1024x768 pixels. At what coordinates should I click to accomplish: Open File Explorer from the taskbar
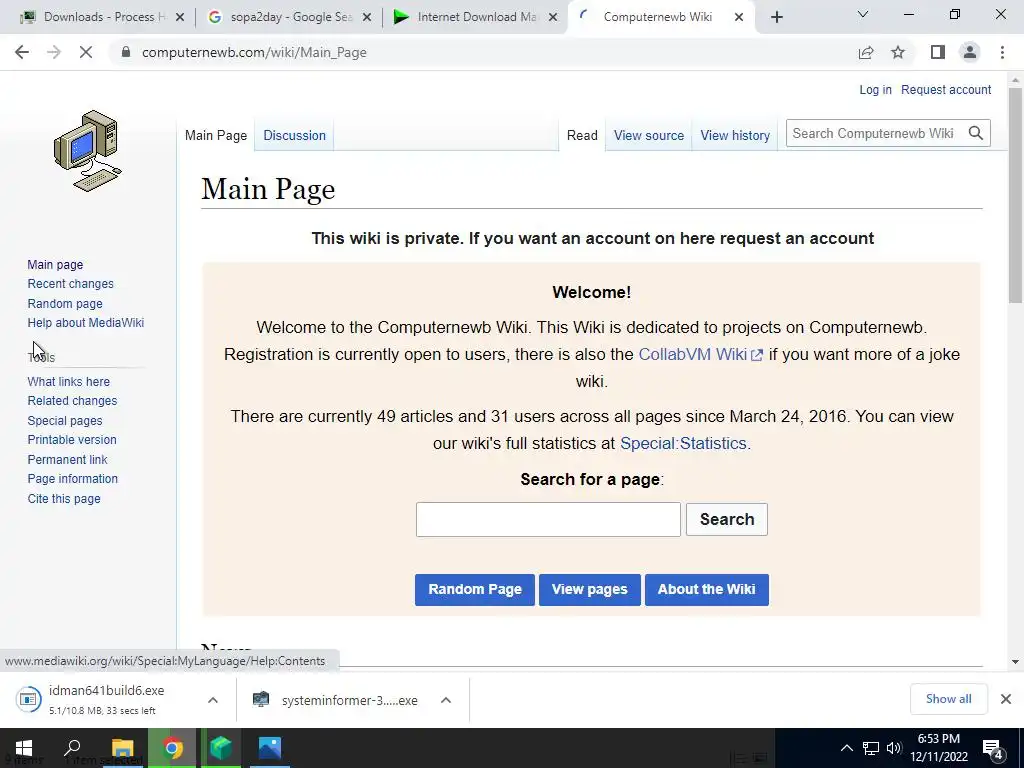coord(122,748)
